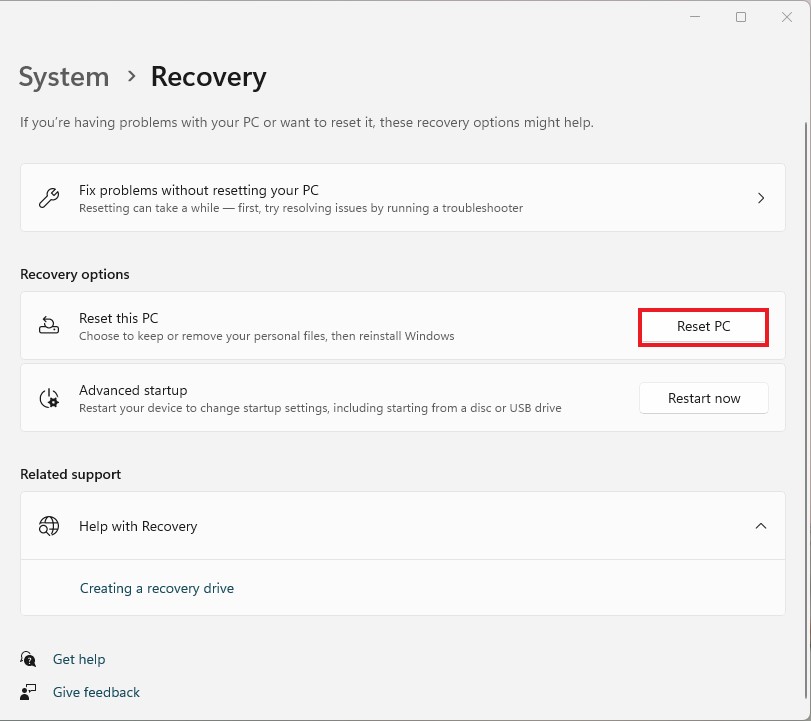This screenshot has height=721, width=811.
Task: Go back to System in breadcrumb
Action: 64,77
